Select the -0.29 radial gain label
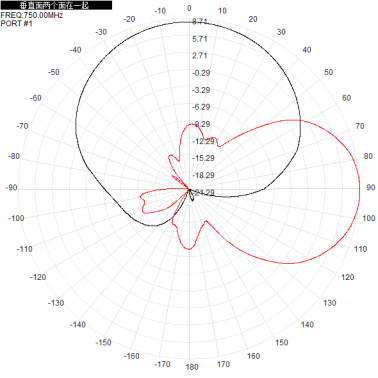This screenshot has height=378, width=378. point(201,73)
